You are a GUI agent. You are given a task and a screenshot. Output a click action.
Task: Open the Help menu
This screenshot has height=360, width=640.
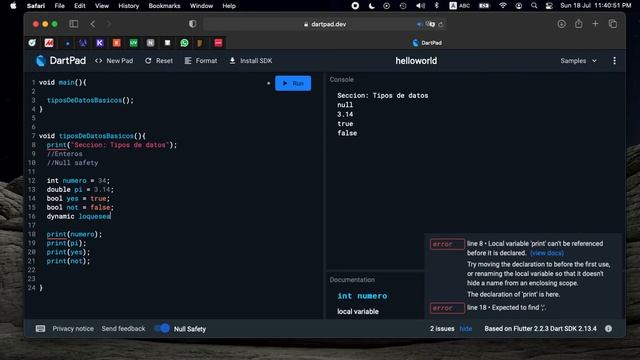229,6
